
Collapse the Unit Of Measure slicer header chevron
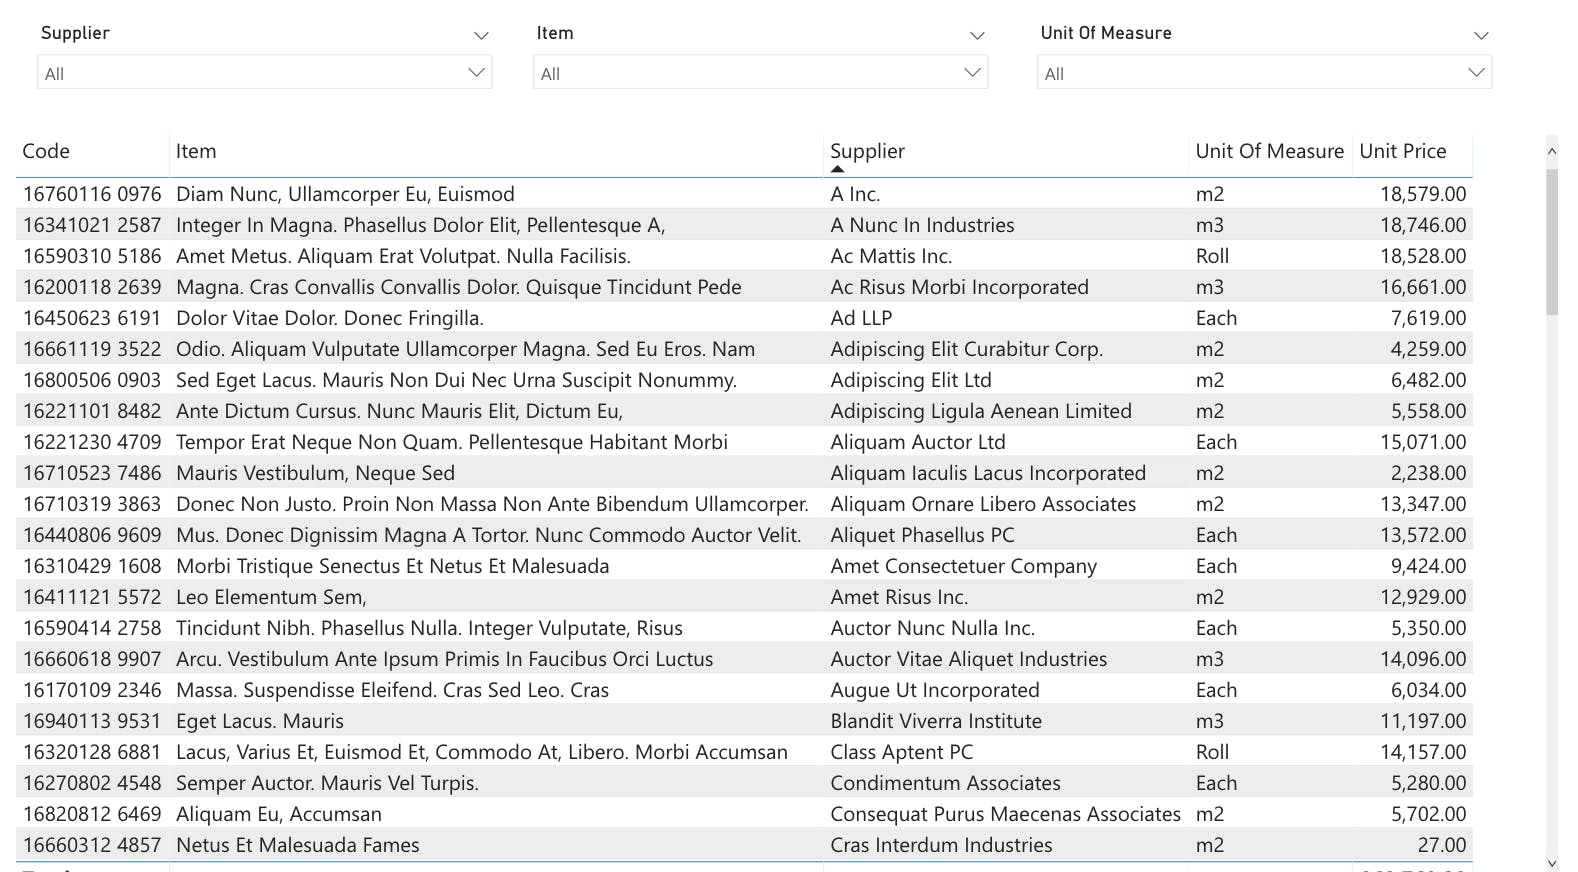pos(1481,35)
